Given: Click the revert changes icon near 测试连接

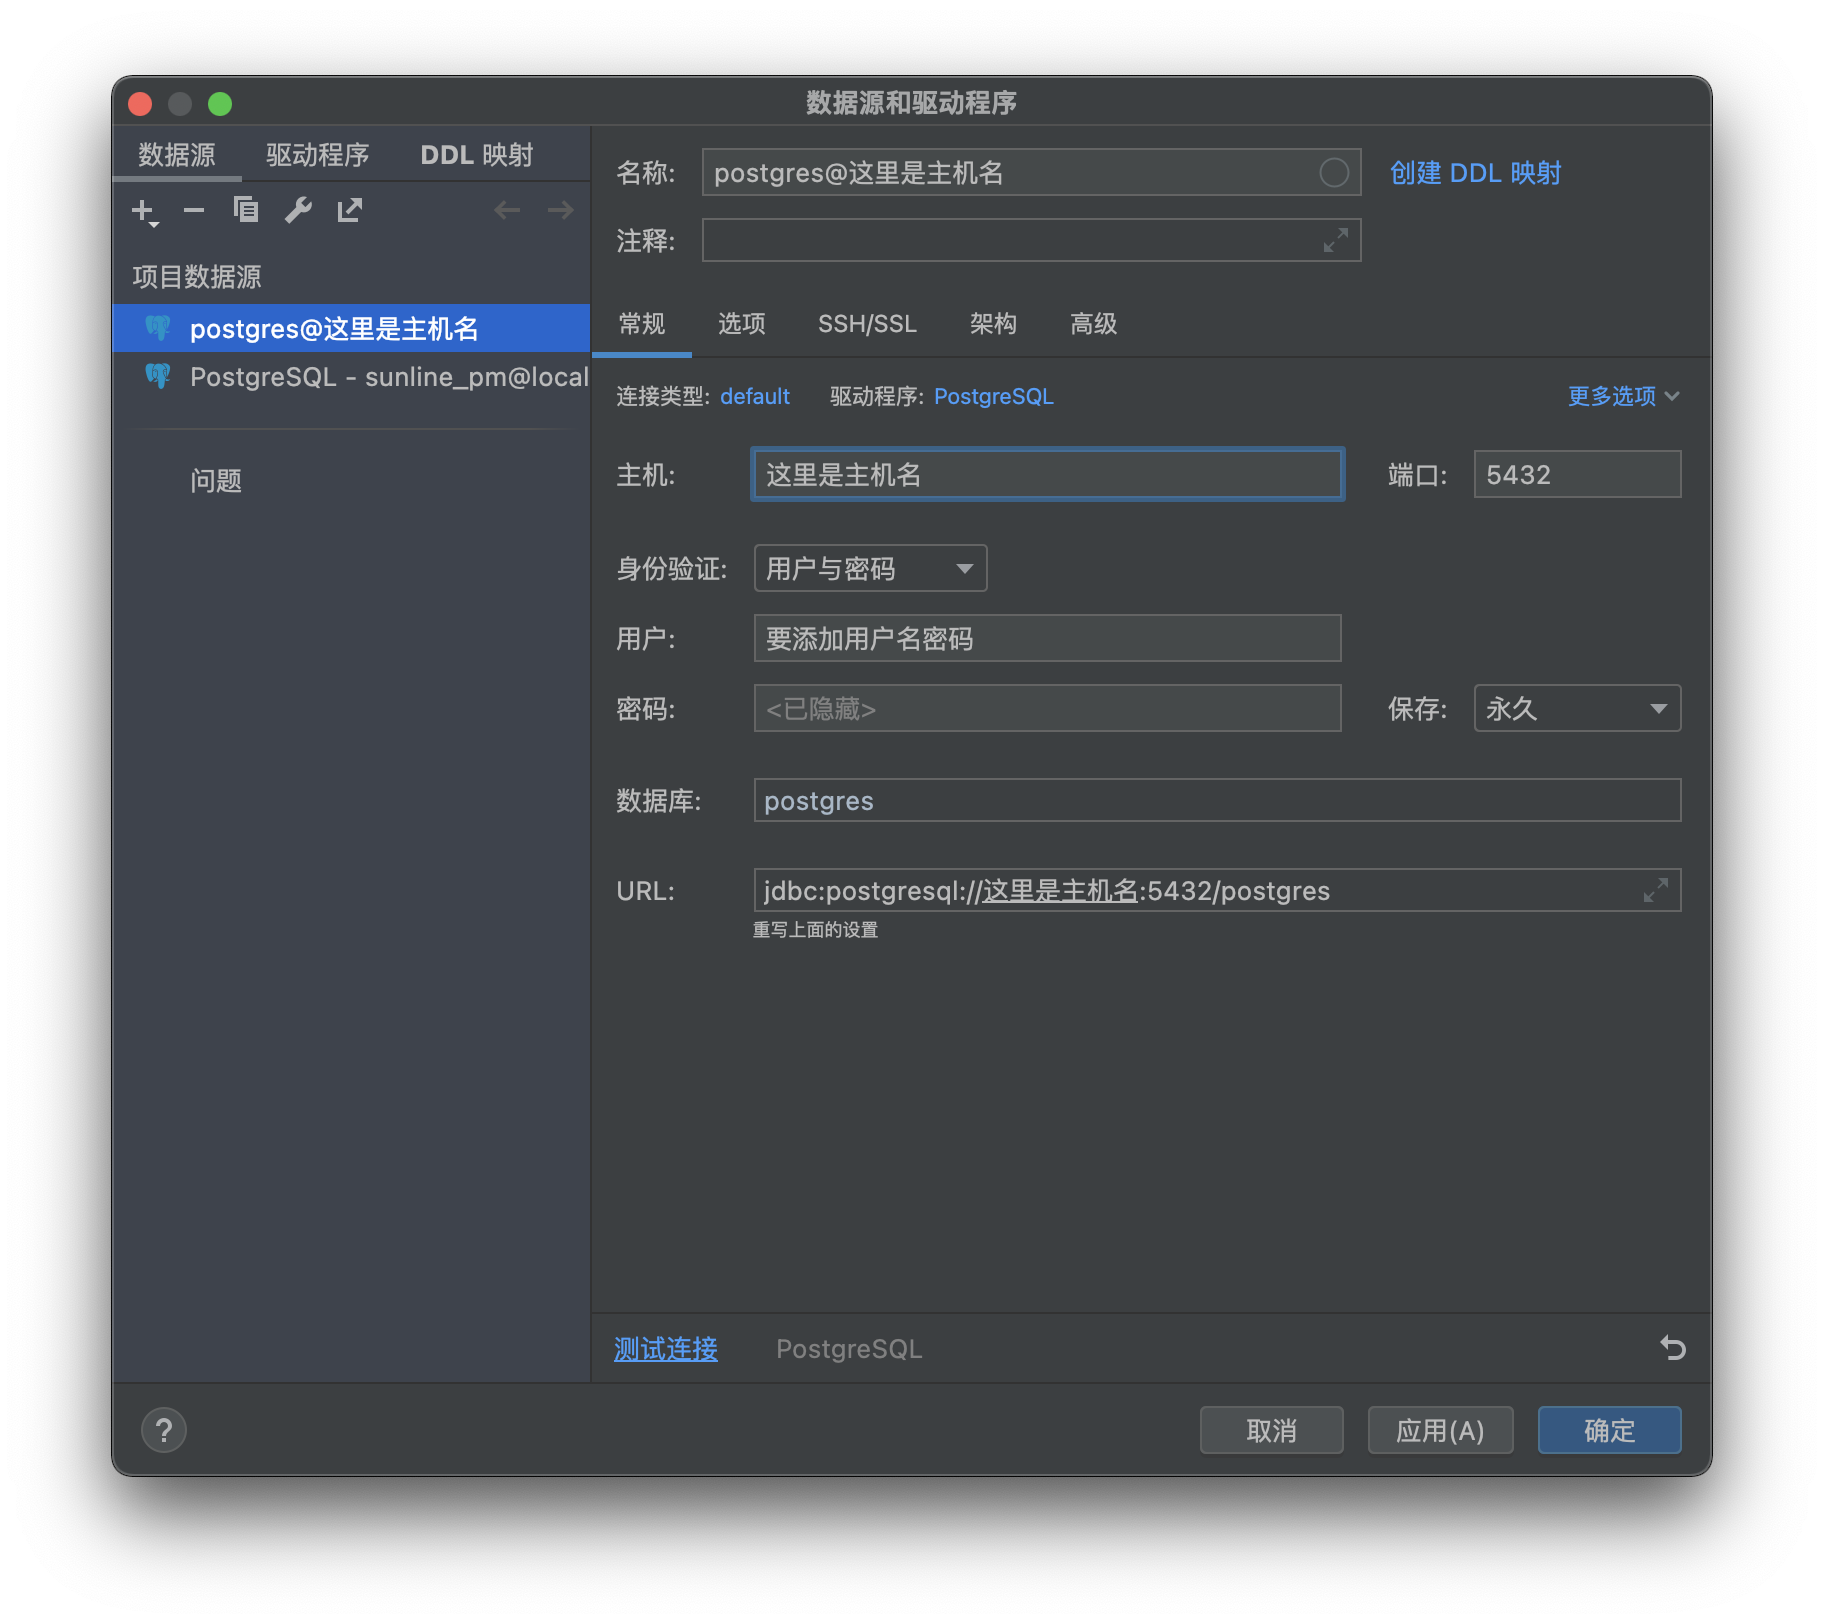Looking at the screenshot, I should tap(1674, 1348).
